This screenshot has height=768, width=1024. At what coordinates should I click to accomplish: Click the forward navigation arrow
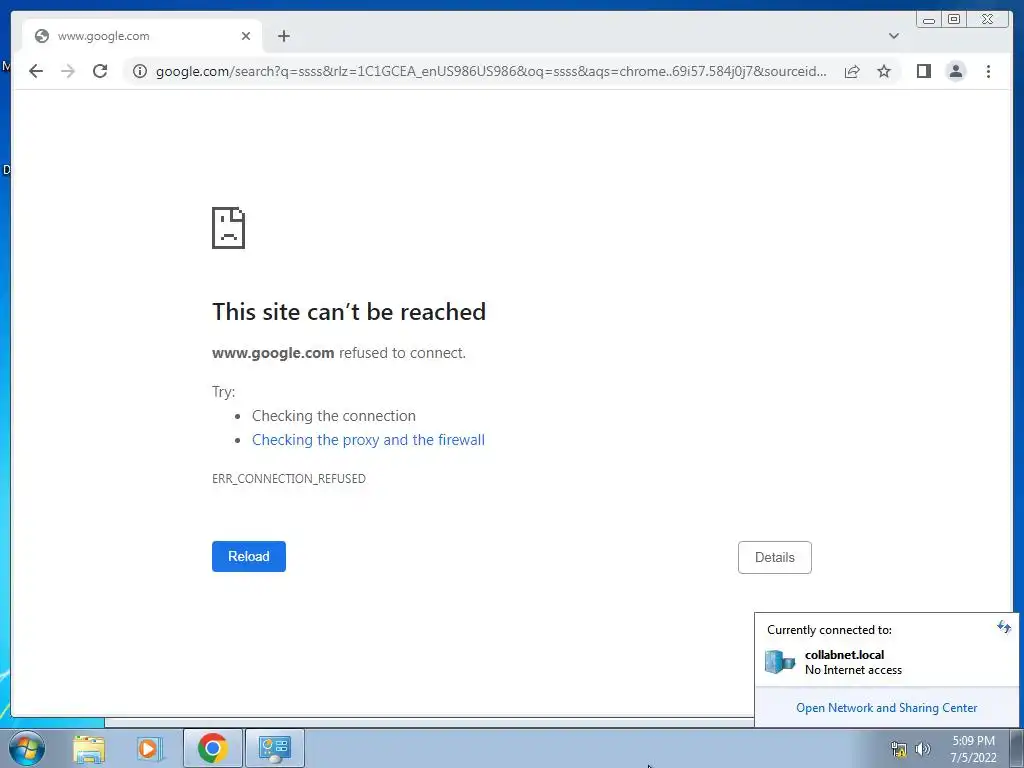click(x=68, y=71)
